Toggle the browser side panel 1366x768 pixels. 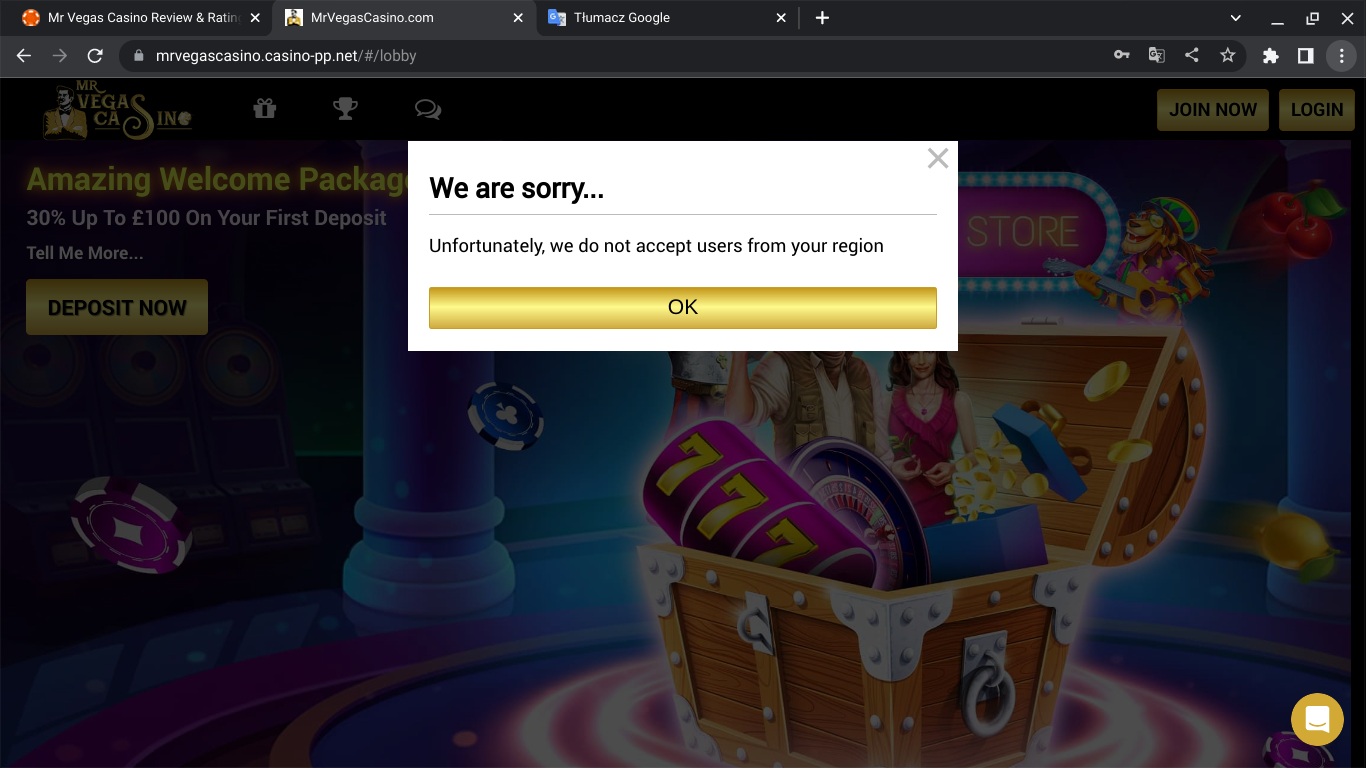click(1305, 56)
